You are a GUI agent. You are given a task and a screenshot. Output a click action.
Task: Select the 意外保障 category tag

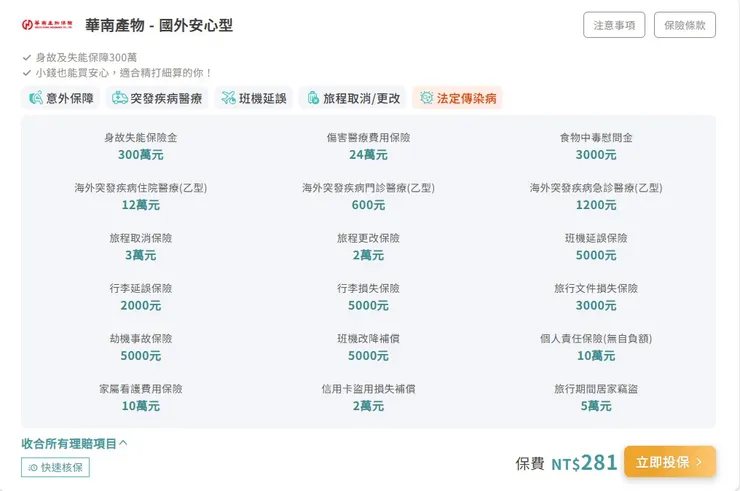(60, 98)
